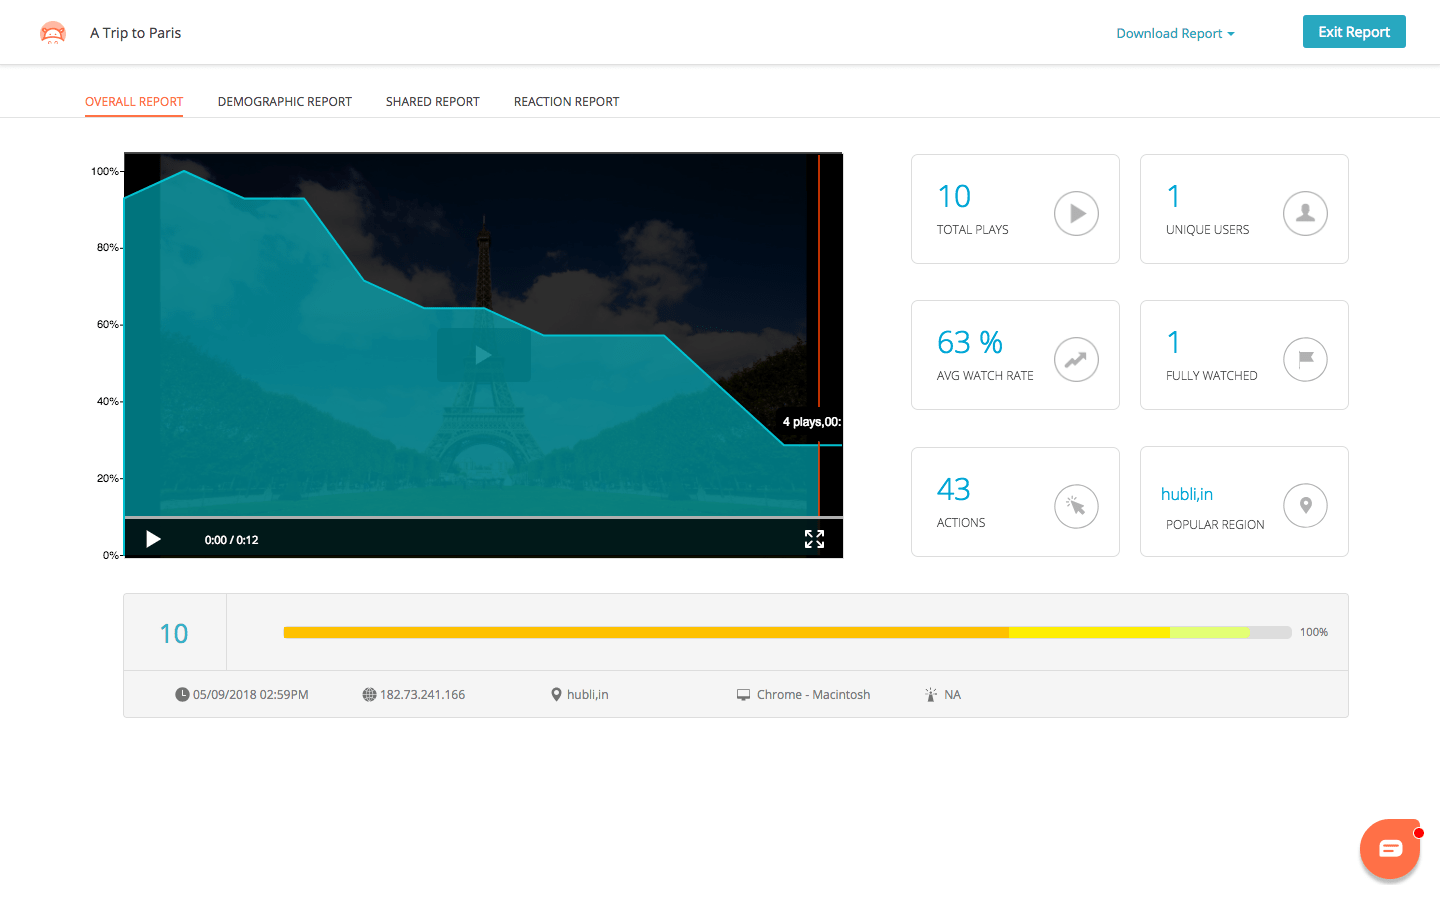1440x900 pixels.
Task: Switch to the Demographic Report tab
Action: 284,101
